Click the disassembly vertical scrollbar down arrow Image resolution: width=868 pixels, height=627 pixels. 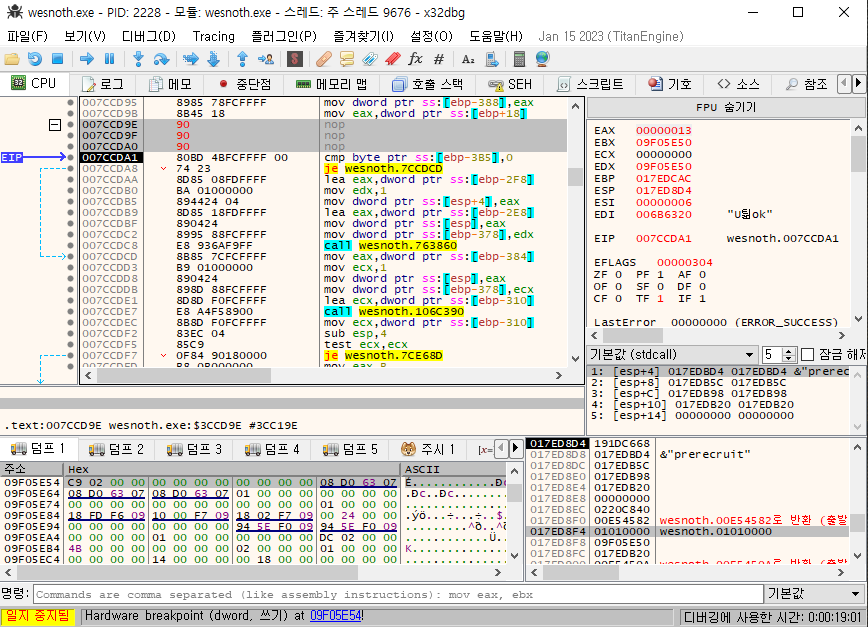point(576,359)
